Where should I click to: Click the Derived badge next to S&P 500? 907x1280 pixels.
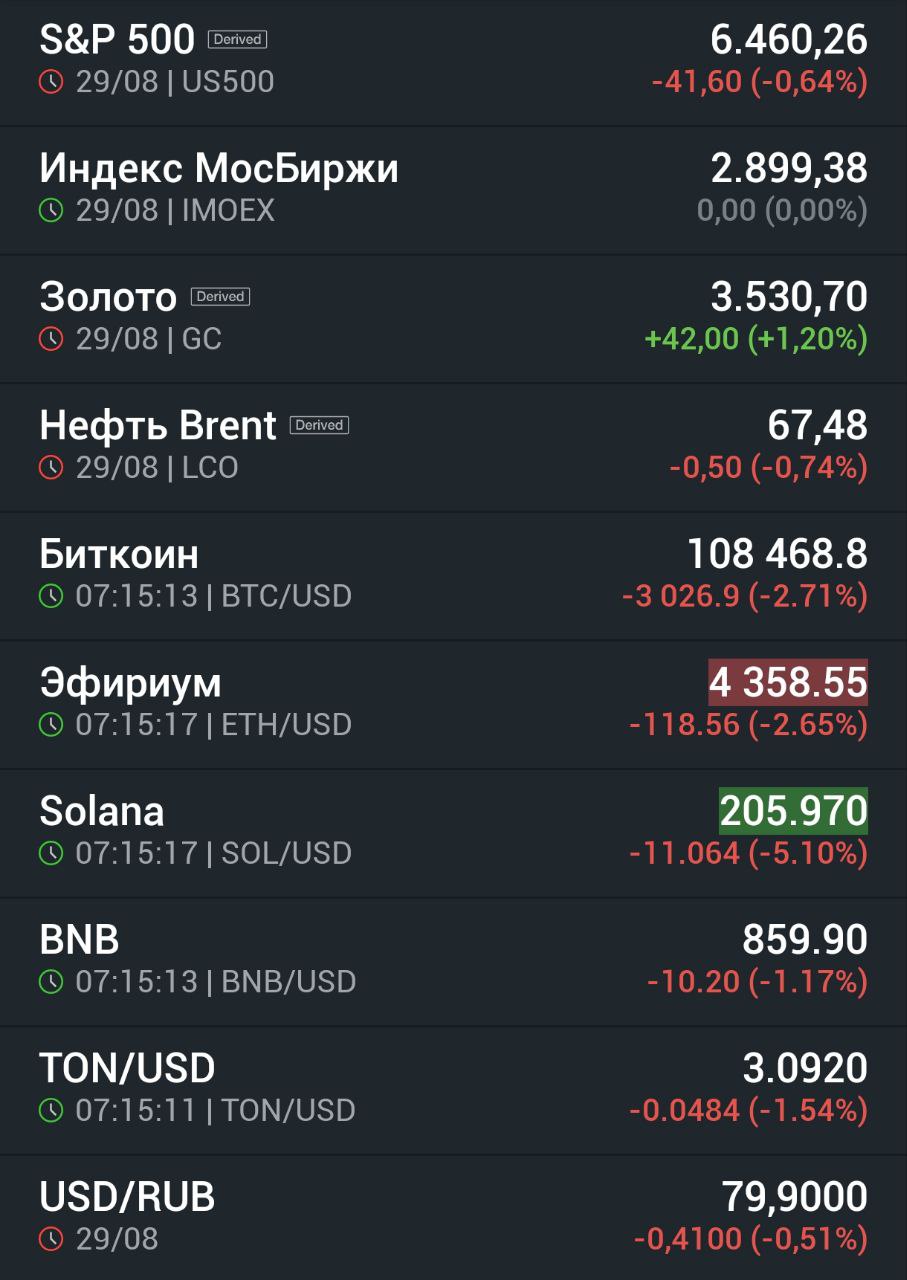[x=238, y=40]
